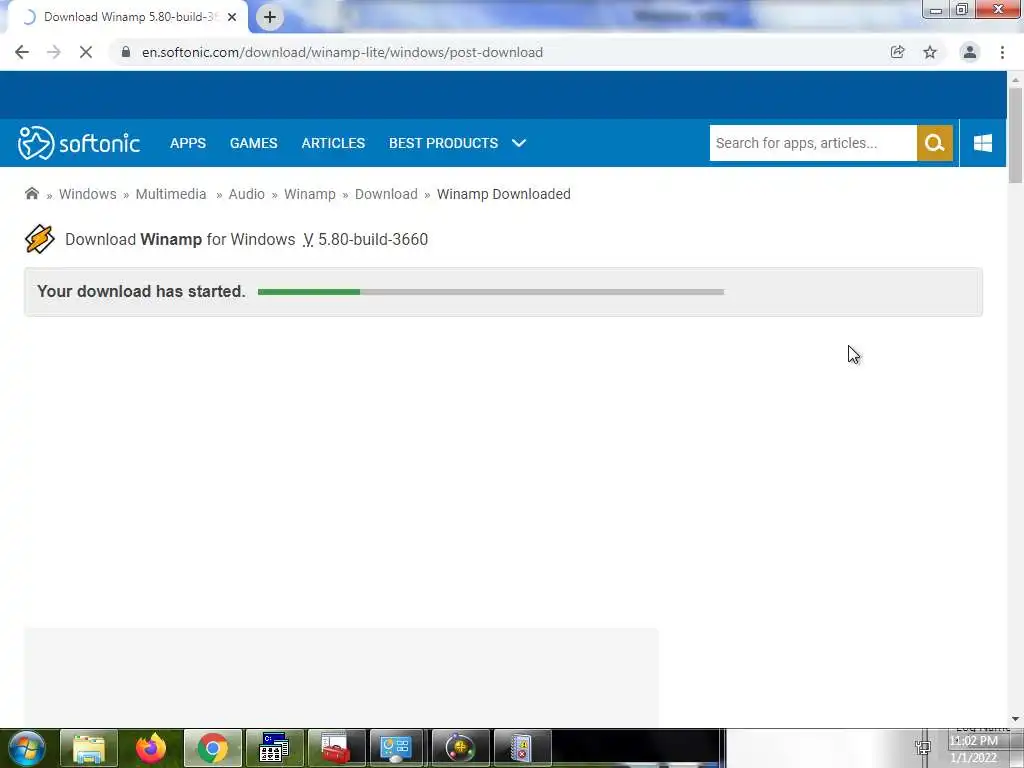Viewport: 1024px width, 768px height.
Task: Bookmark this page with the star
Action: pyautogui.click(x=930, y=52)
